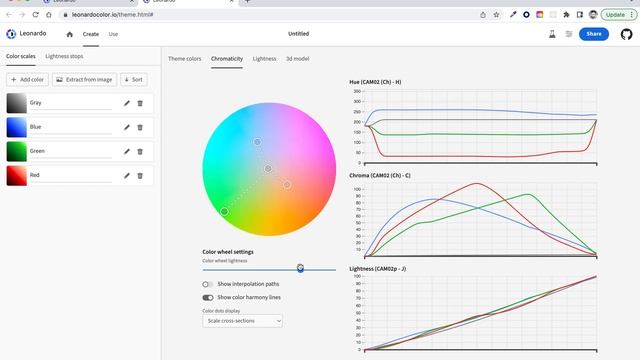Open the Theme colors tab
The width and height of the screenshot is (640, 360).
click(184, 59)
